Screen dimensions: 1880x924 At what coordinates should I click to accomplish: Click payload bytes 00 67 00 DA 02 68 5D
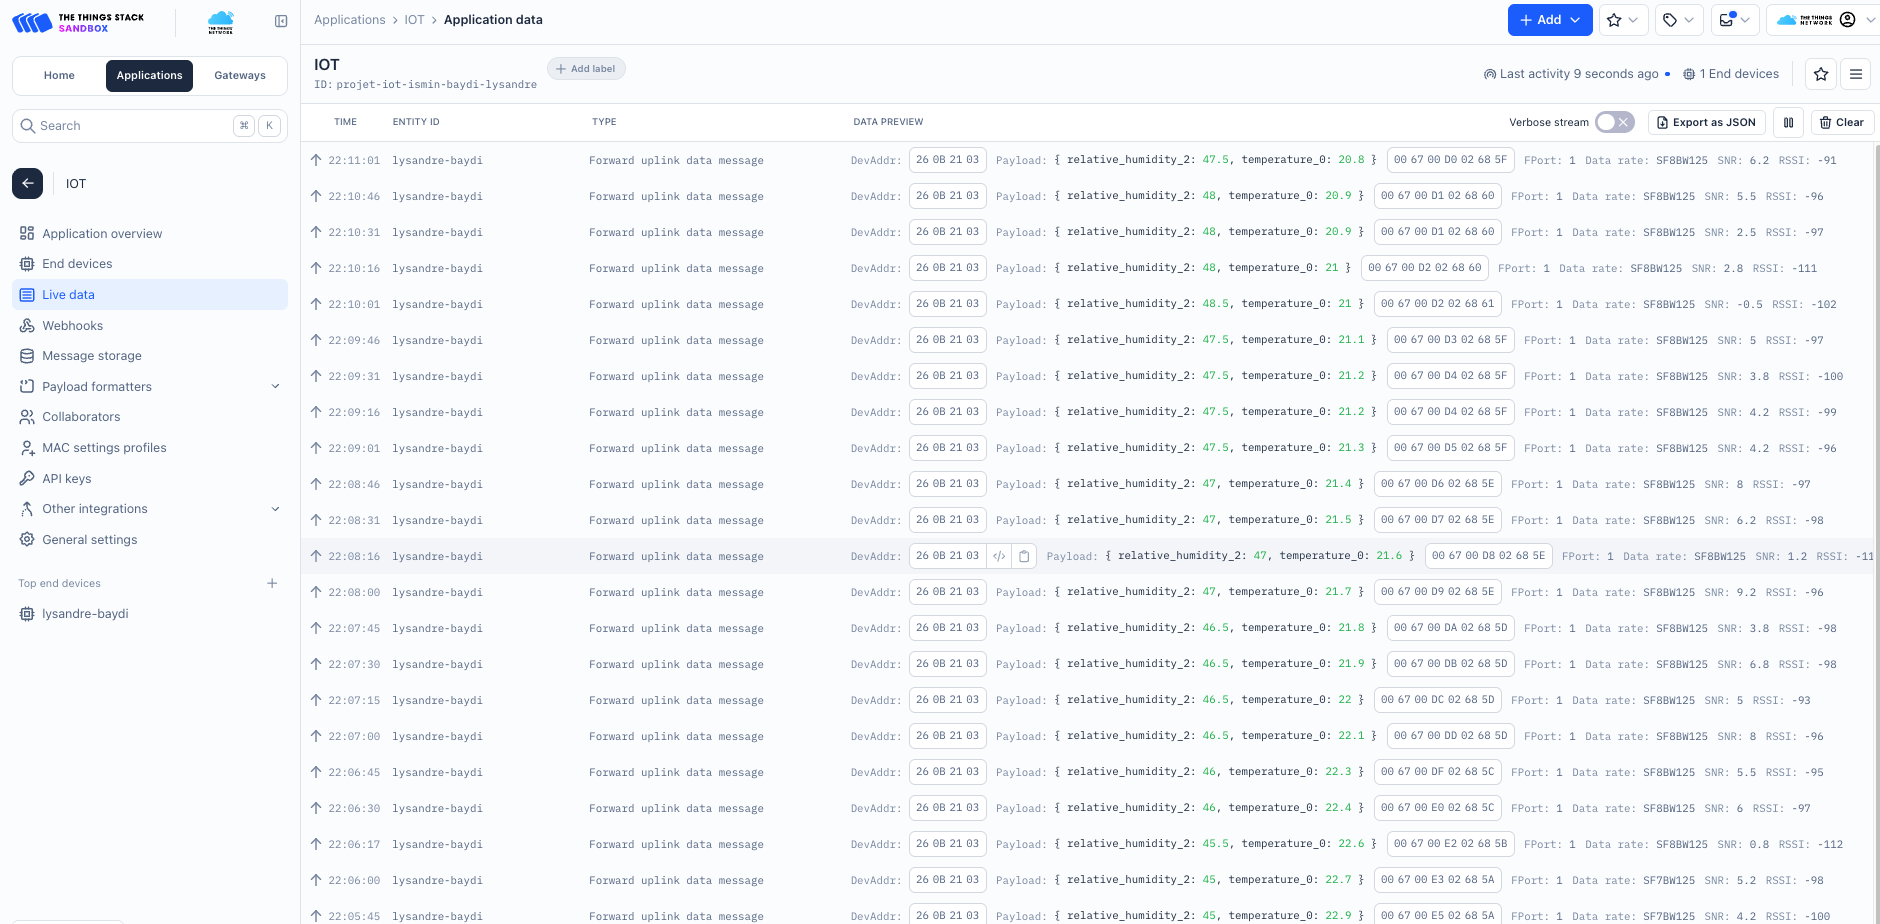click(1450, 628)
